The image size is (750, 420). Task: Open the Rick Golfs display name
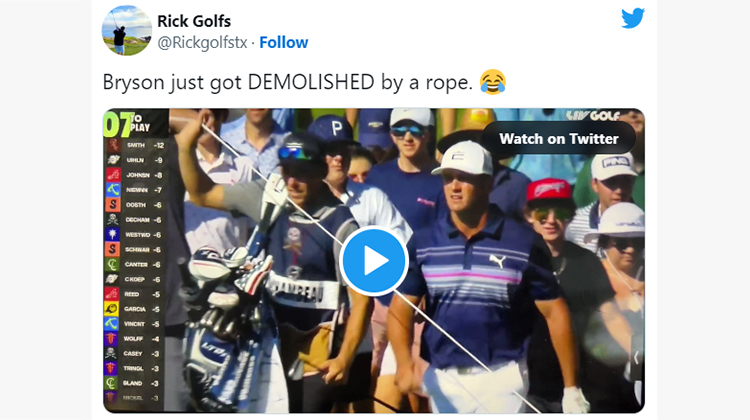click(194, 21)
